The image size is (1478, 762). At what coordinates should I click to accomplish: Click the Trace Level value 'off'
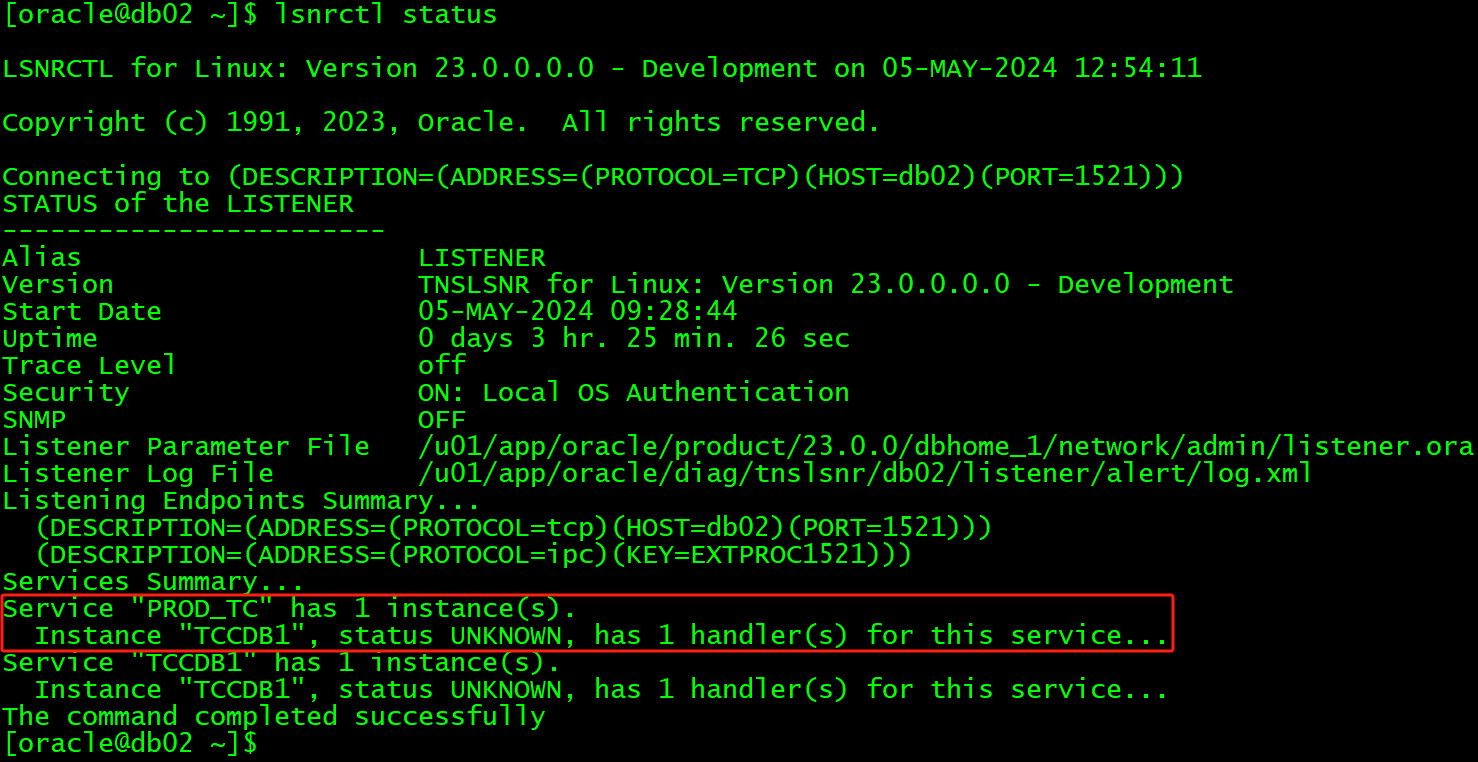pyautogui.click(x=442, y=366)
